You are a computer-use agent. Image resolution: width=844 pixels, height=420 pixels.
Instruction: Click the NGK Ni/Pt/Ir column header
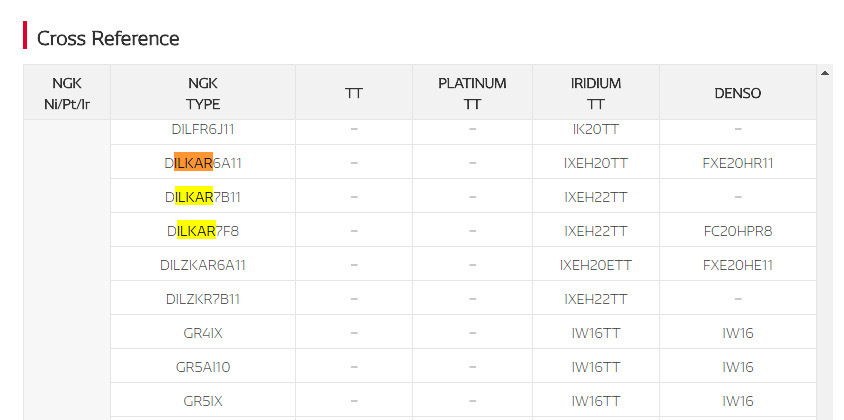click(x=67, y=93)
